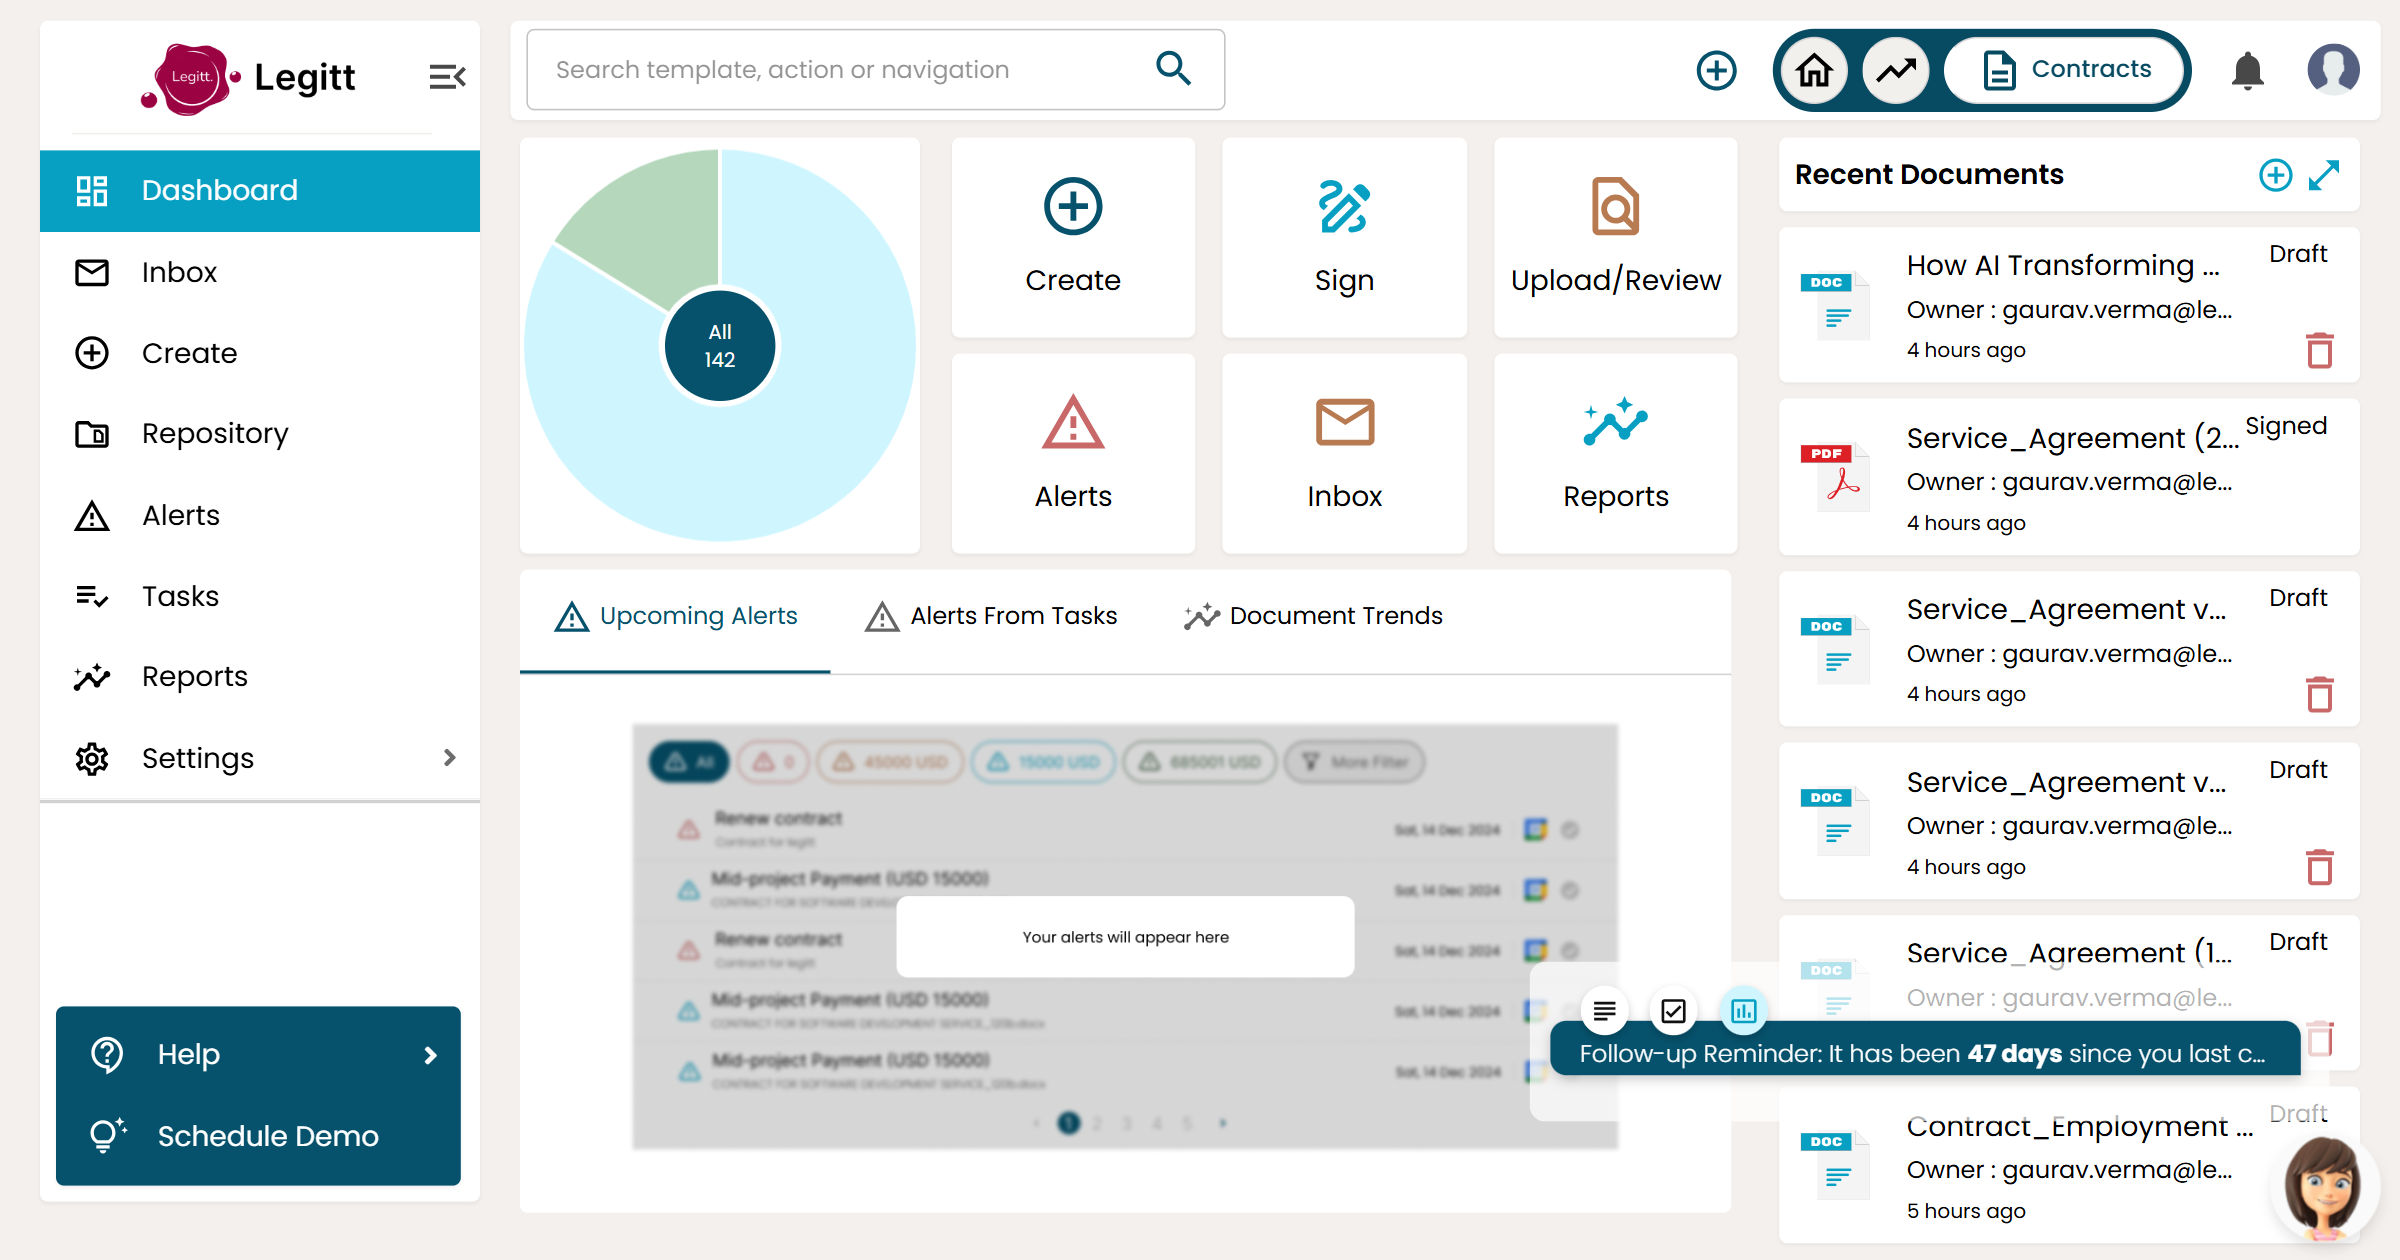Screen dimensions: 2400x1260
Task: Switch to the Alerts From Tasks tab
Action: point(991,617)
